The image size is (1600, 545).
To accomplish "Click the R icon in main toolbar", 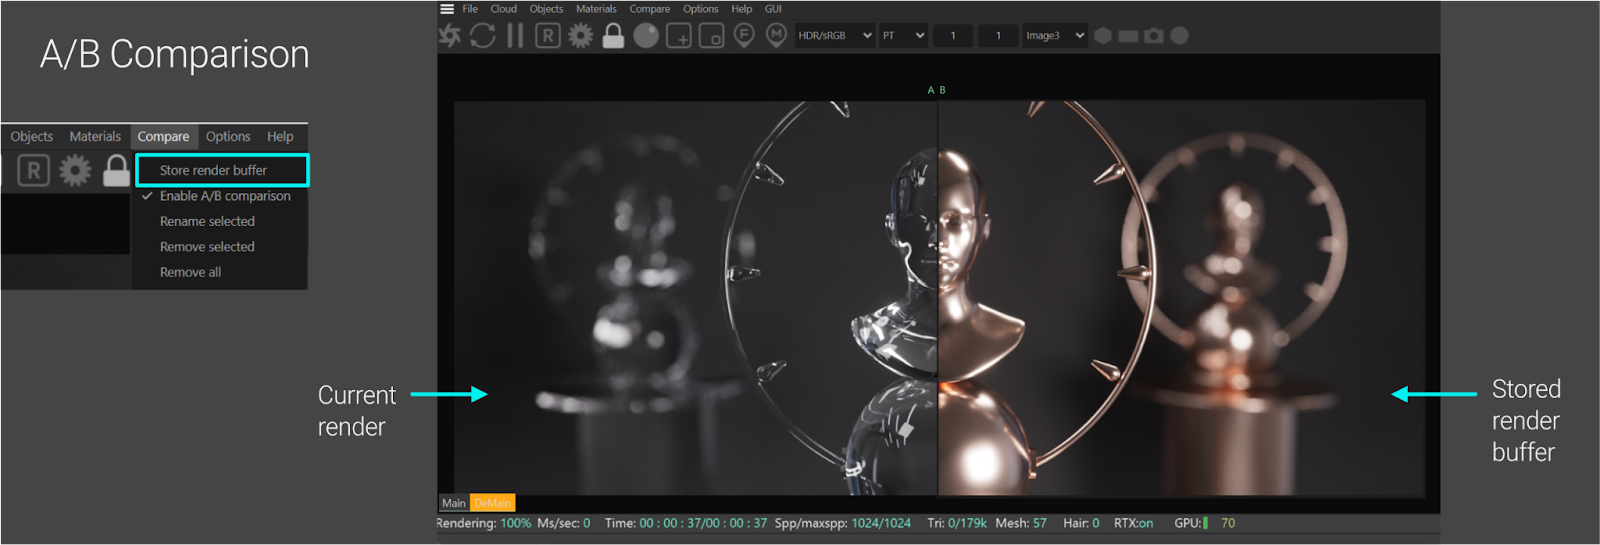I will [547, 36].
